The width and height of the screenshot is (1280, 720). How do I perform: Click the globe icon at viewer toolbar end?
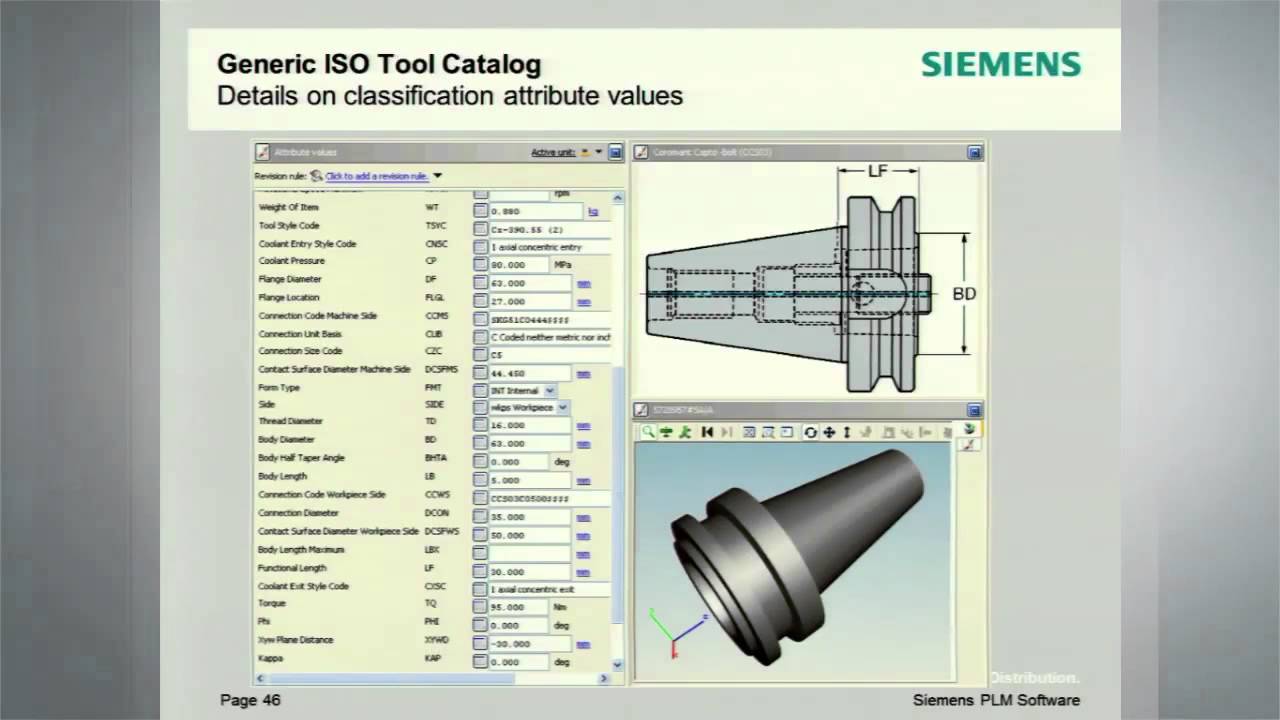969,429
